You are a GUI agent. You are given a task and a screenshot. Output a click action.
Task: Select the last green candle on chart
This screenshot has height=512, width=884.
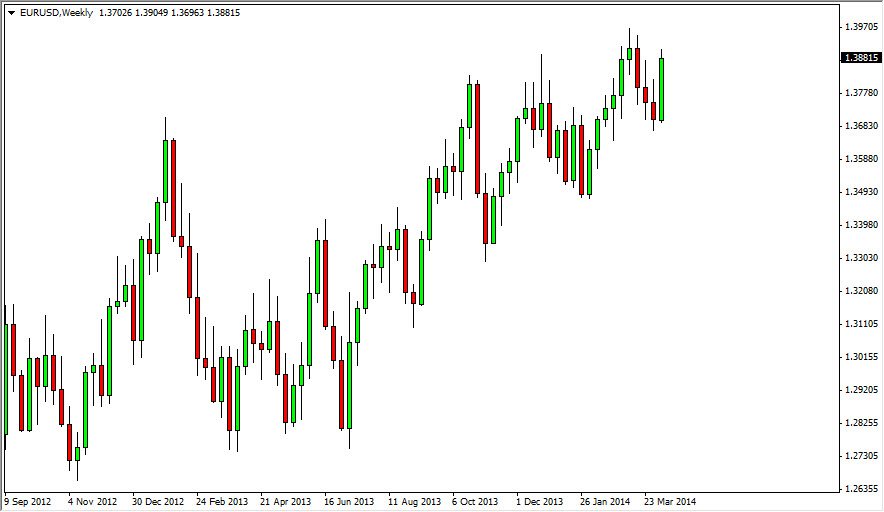662,90
